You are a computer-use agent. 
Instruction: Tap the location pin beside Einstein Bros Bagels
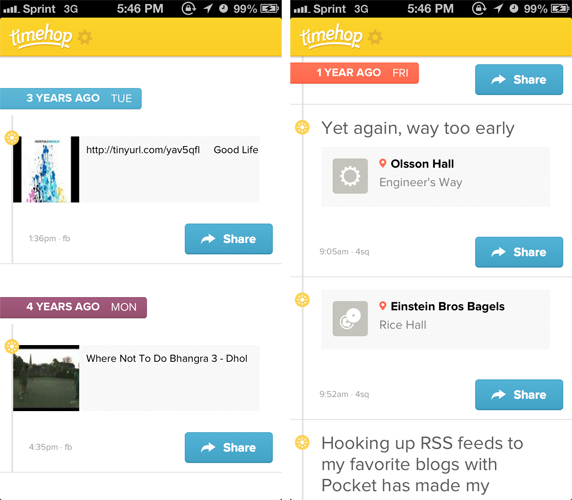pos(383,306)
